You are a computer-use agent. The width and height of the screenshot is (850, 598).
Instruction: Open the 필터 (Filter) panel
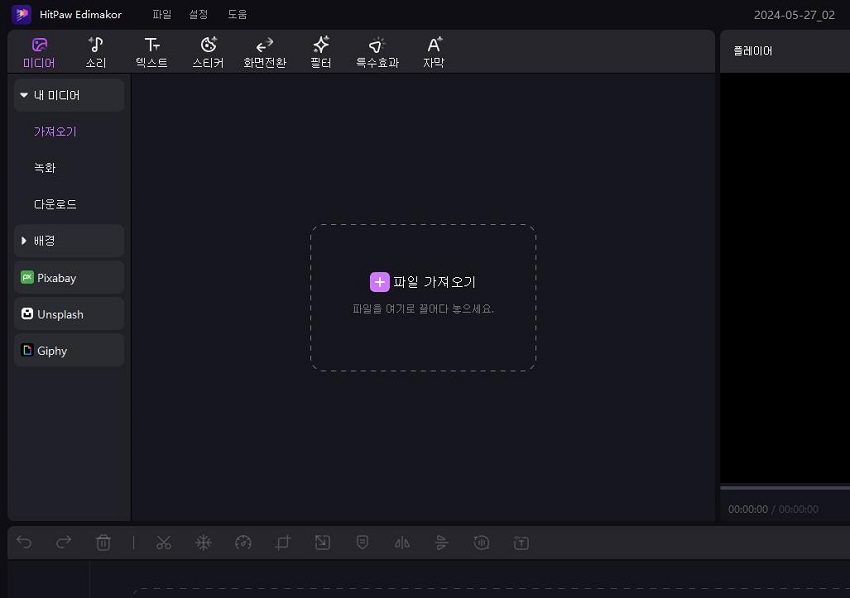click(320, 50)
